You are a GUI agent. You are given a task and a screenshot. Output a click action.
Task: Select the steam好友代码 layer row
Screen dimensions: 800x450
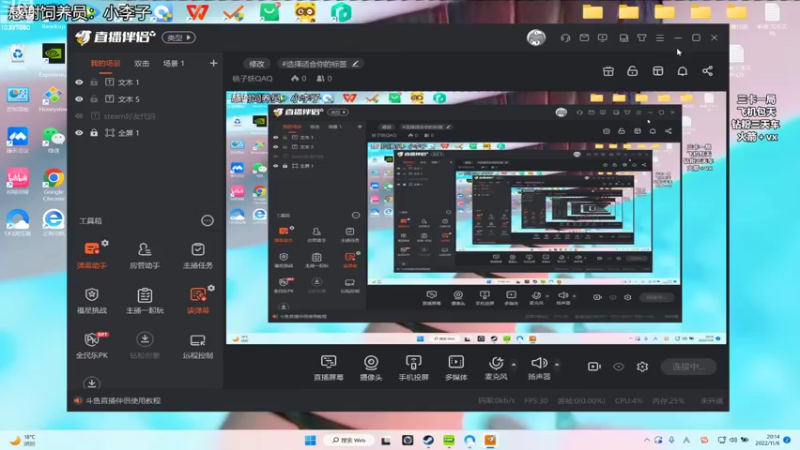click(x=145, y=116)
